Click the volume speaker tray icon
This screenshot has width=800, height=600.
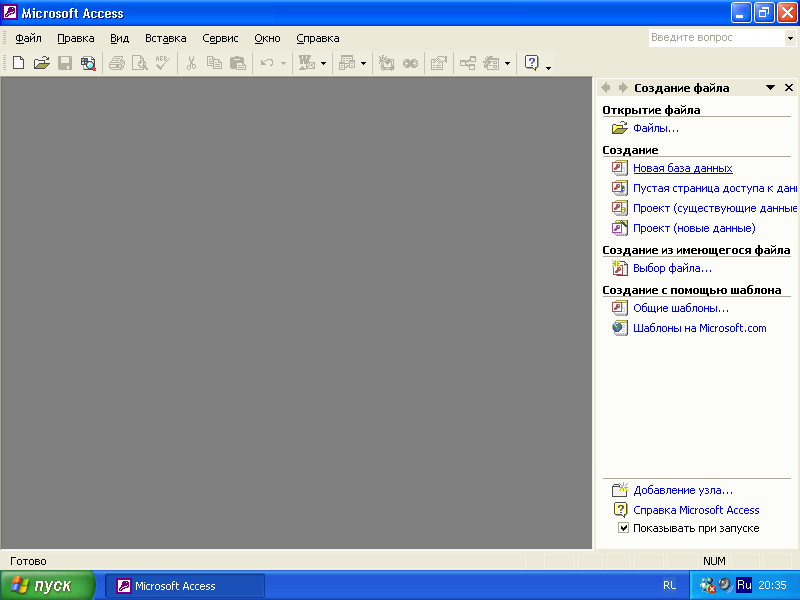(724, 585)
